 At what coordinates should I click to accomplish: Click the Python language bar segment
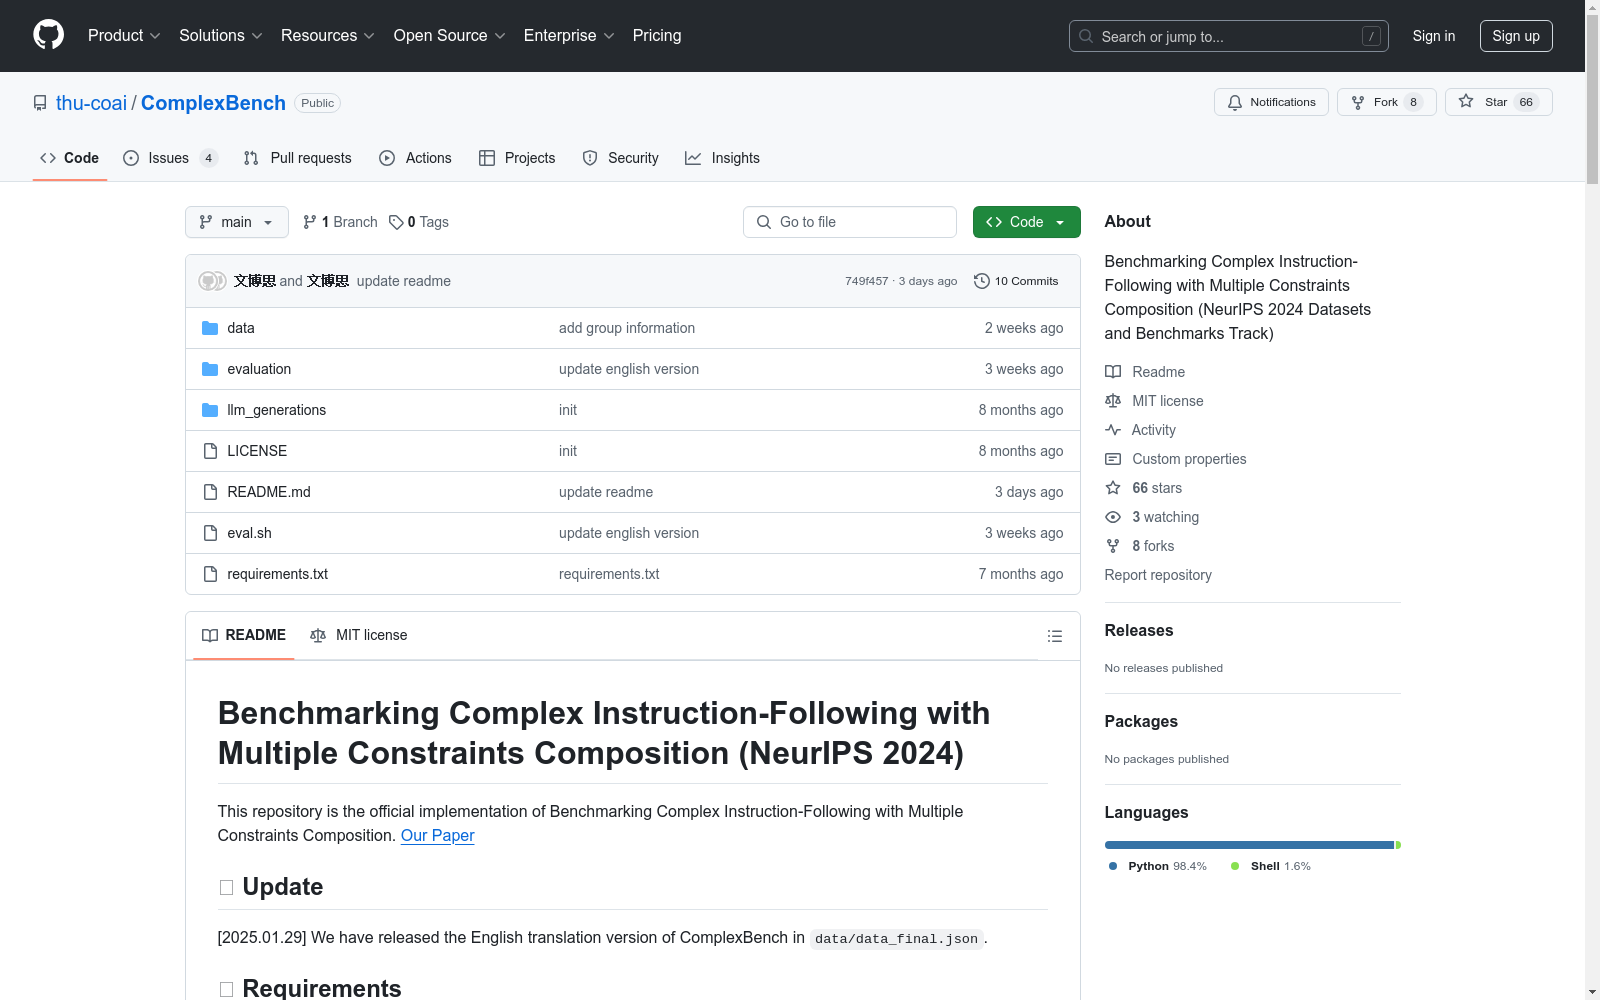click(1249, 845)
